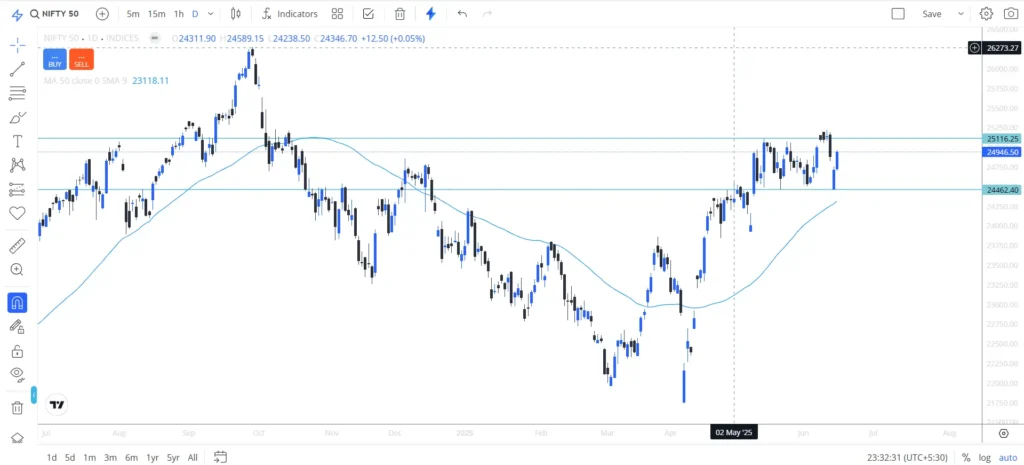
Task: Open the object tree layers icon
Action: point(18,438)
